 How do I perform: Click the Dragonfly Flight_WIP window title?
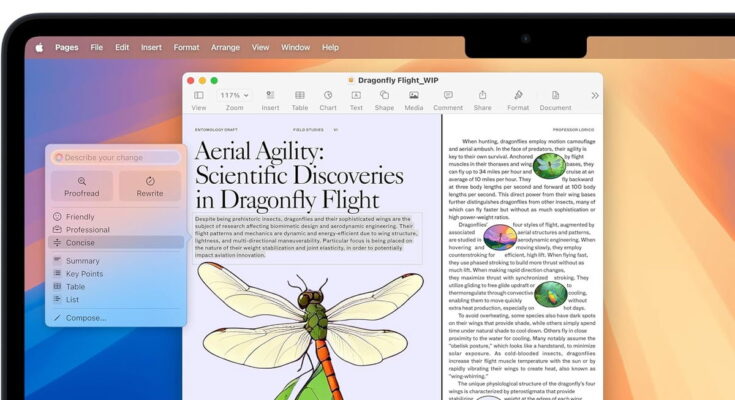click(x=398, y=81)
